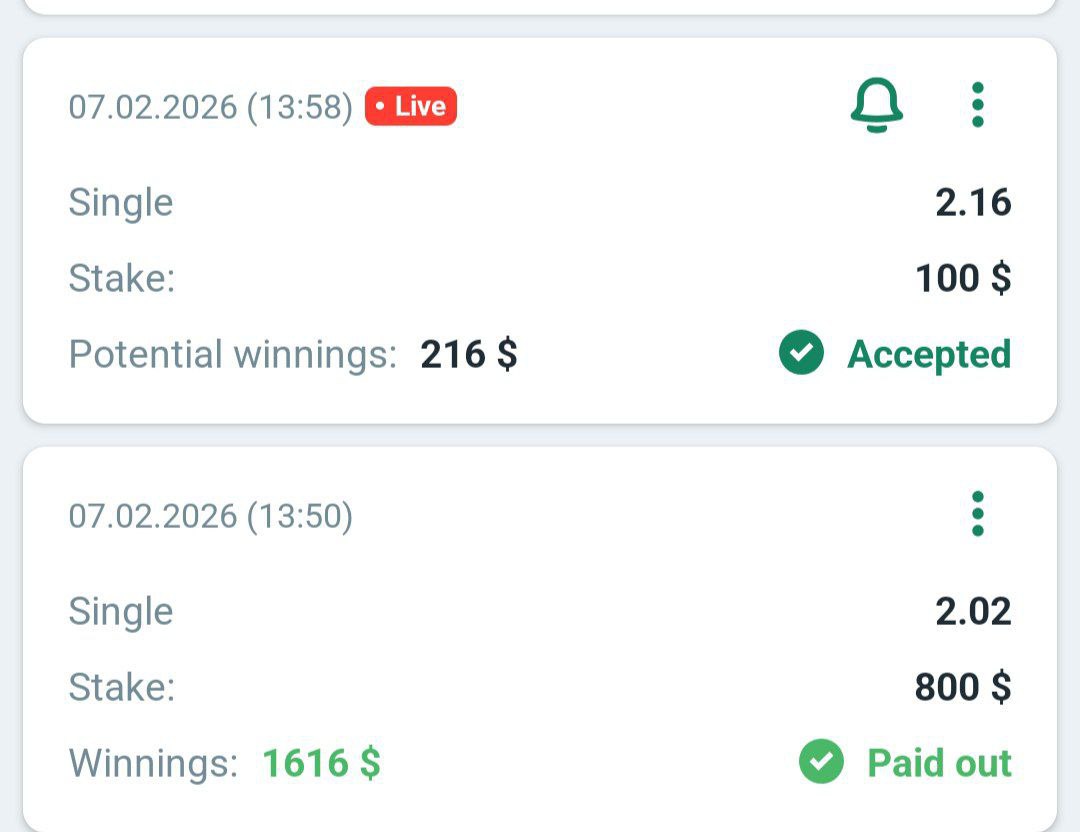Click the 2.16 odds value

click(x=973, y=203)
